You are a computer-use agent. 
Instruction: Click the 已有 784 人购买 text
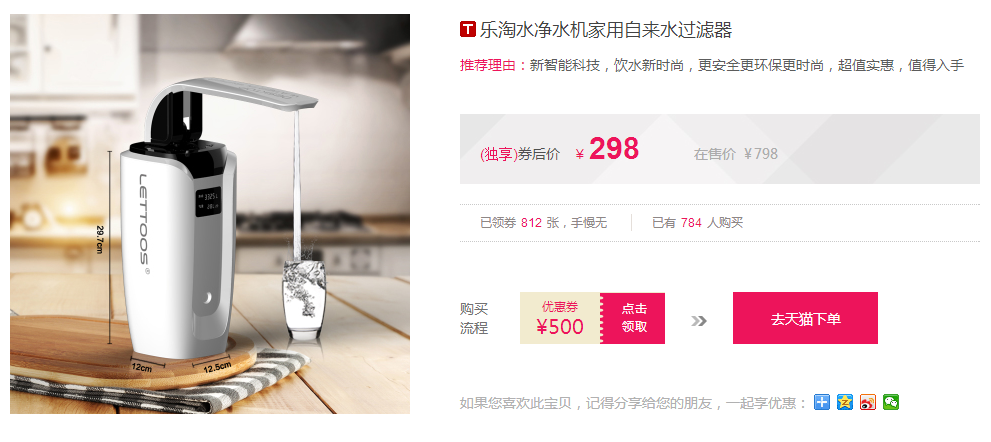pyautogui.click(x=698, y=223)
